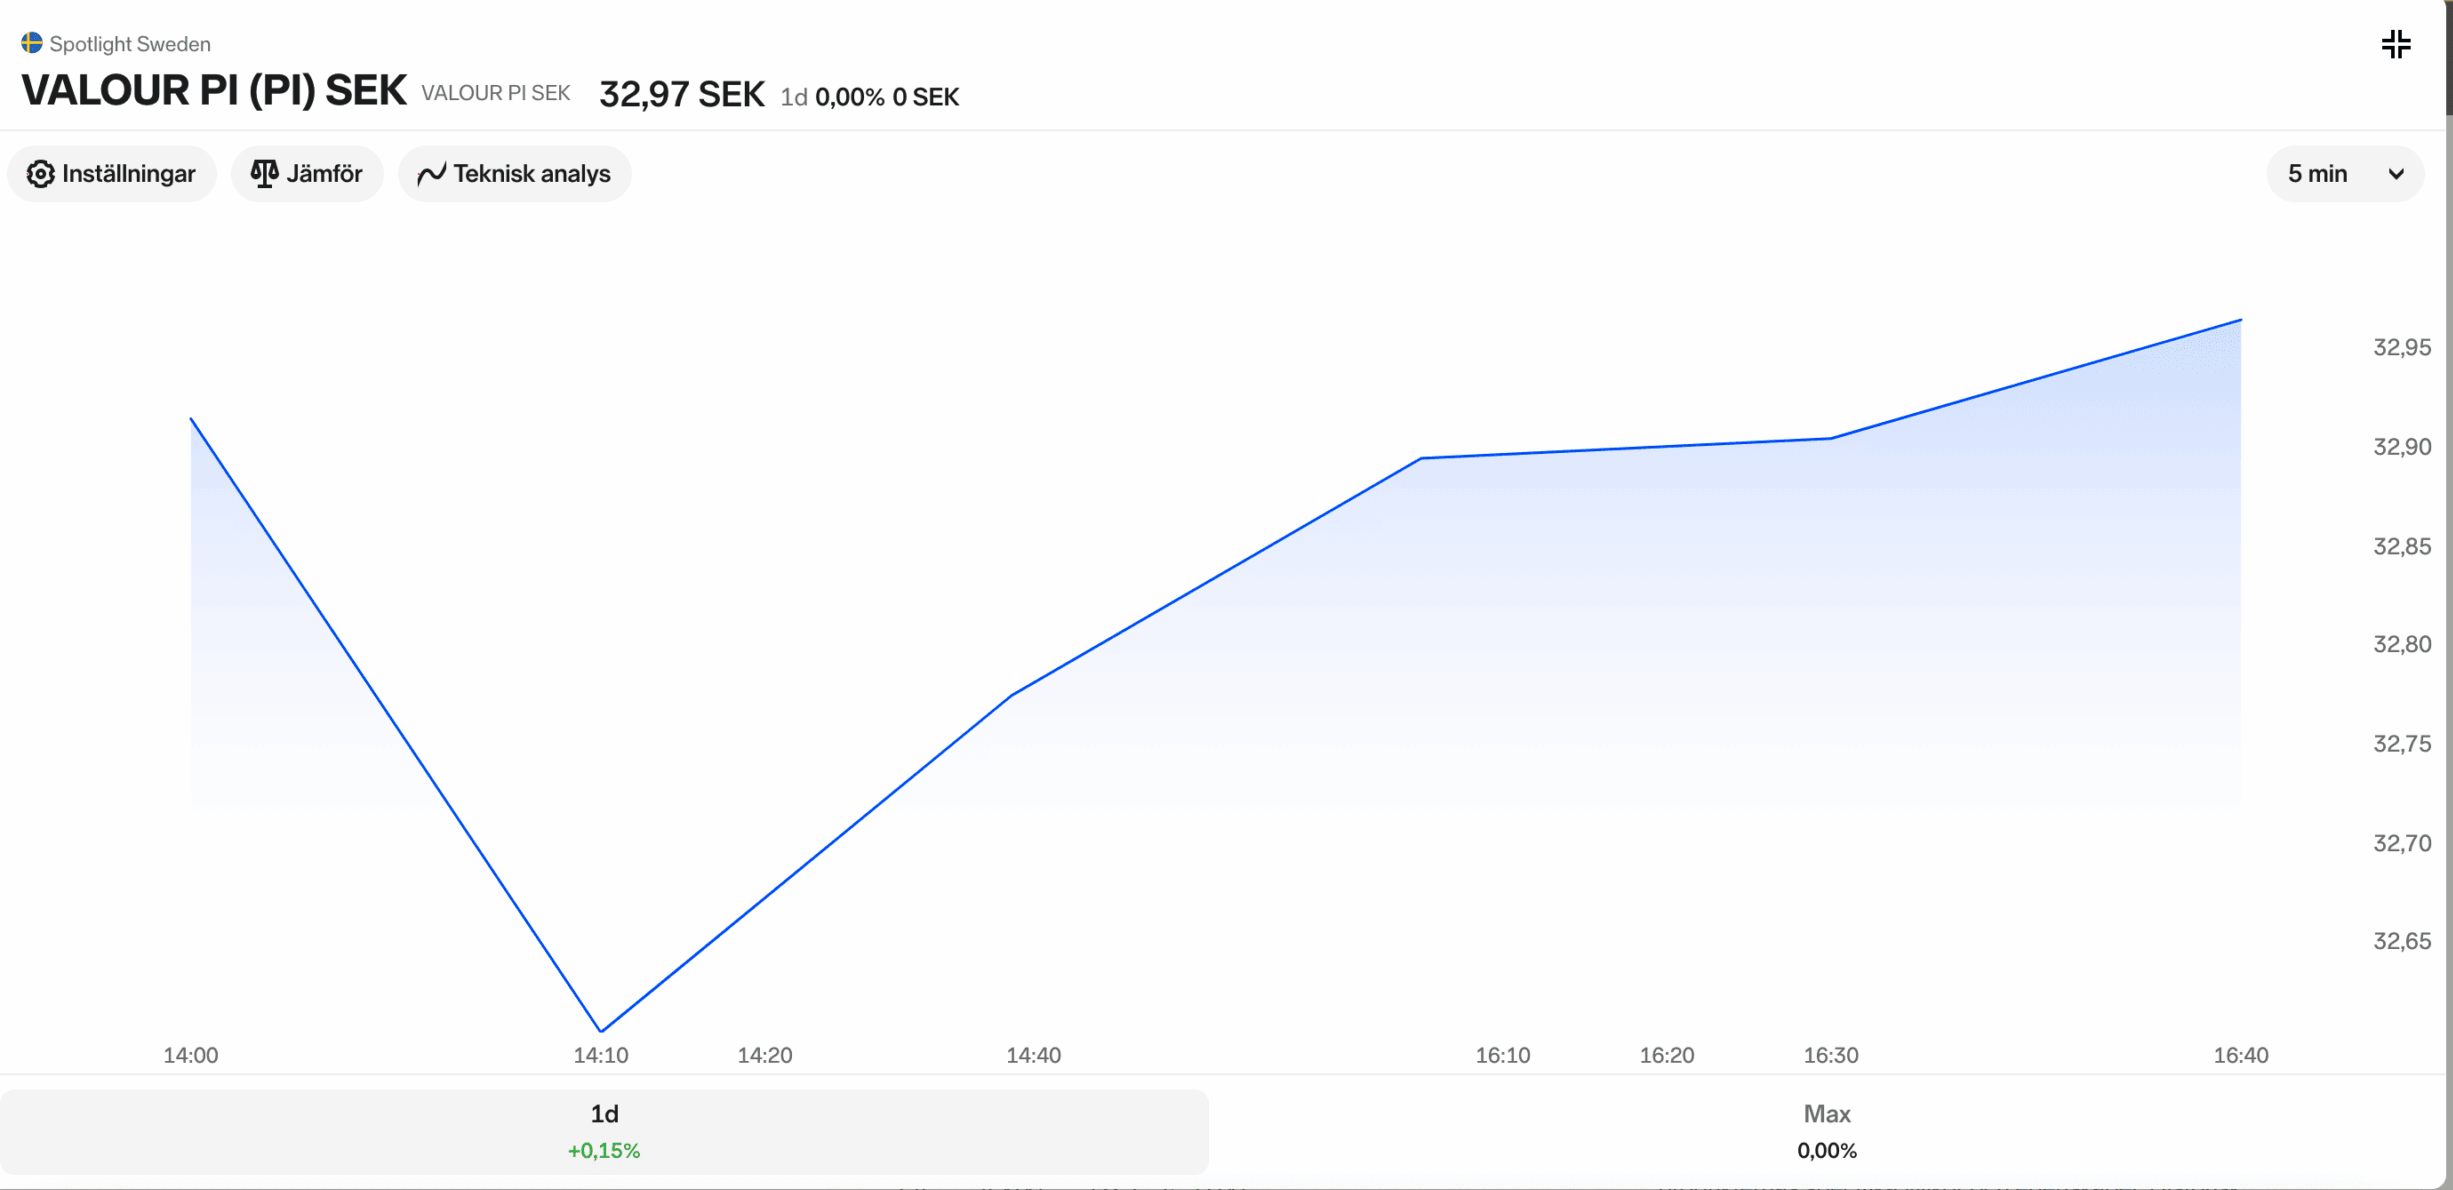The height and width of the screenshot is (1190, 2453).
Task: Click the chart low point at 14:10
Action: pyautogui.click(x=601, y=1030)
